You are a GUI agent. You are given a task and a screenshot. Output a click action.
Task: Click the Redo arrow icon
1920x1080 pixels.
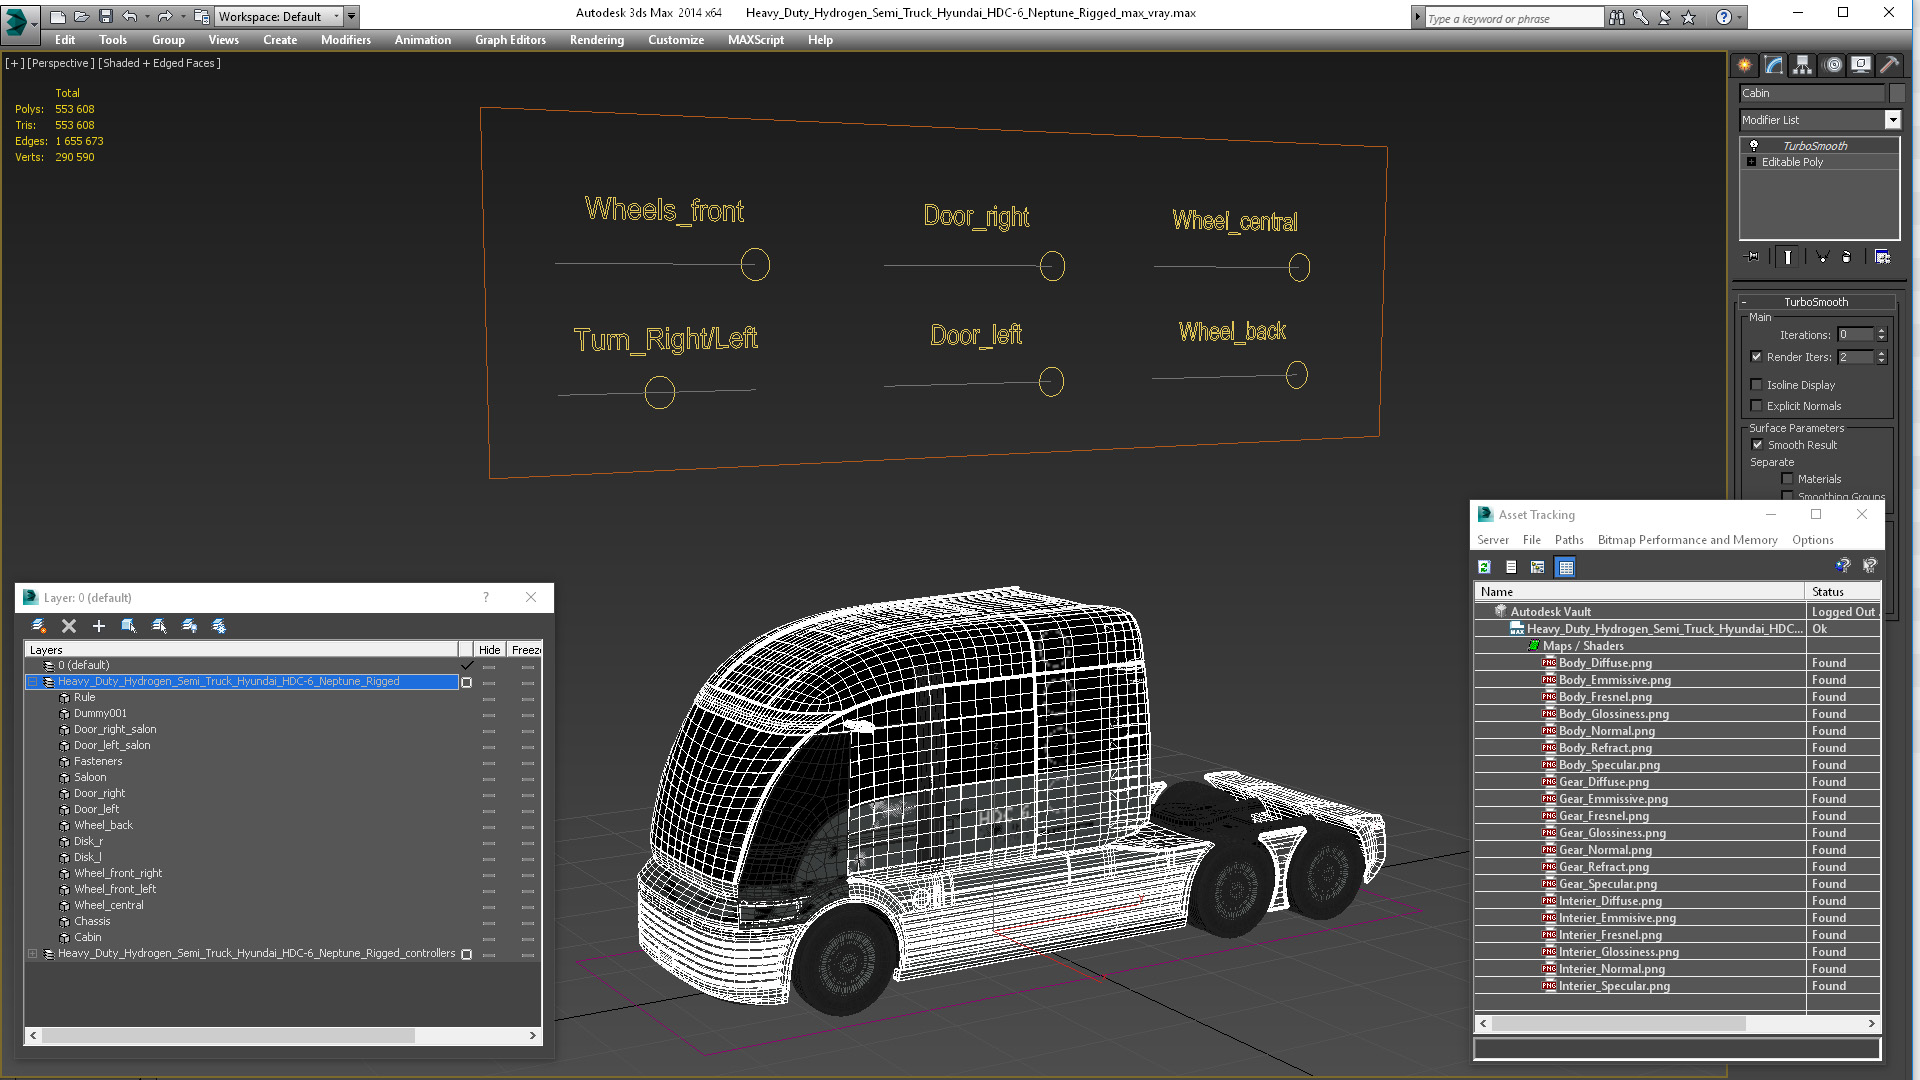tap(165, 16)
